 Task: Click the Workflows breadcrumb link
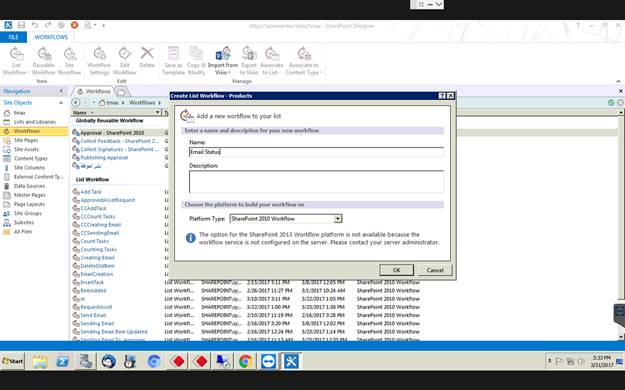[x=142, y=103]
